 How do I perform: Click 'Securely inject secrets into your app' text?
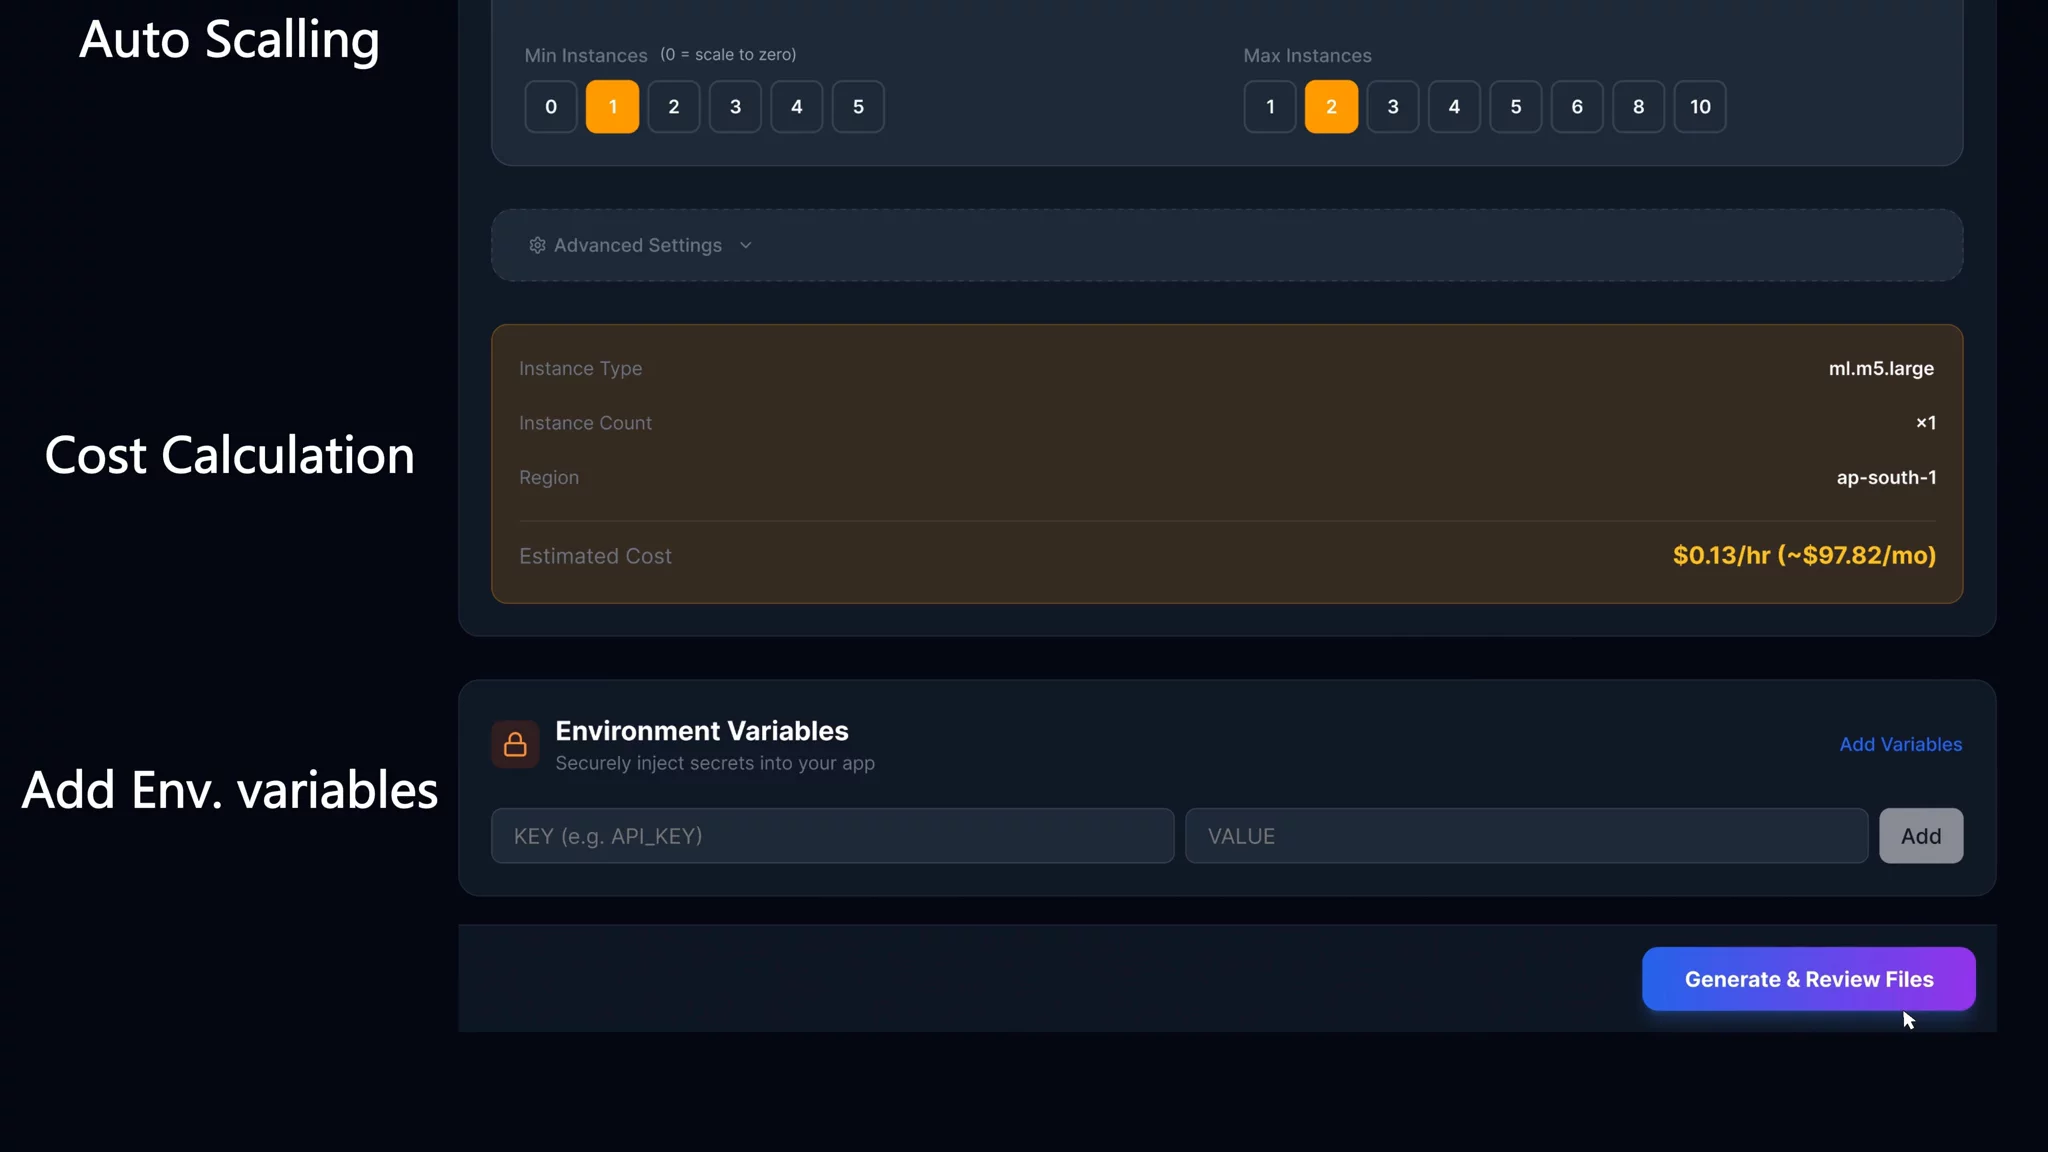(715, 763)
